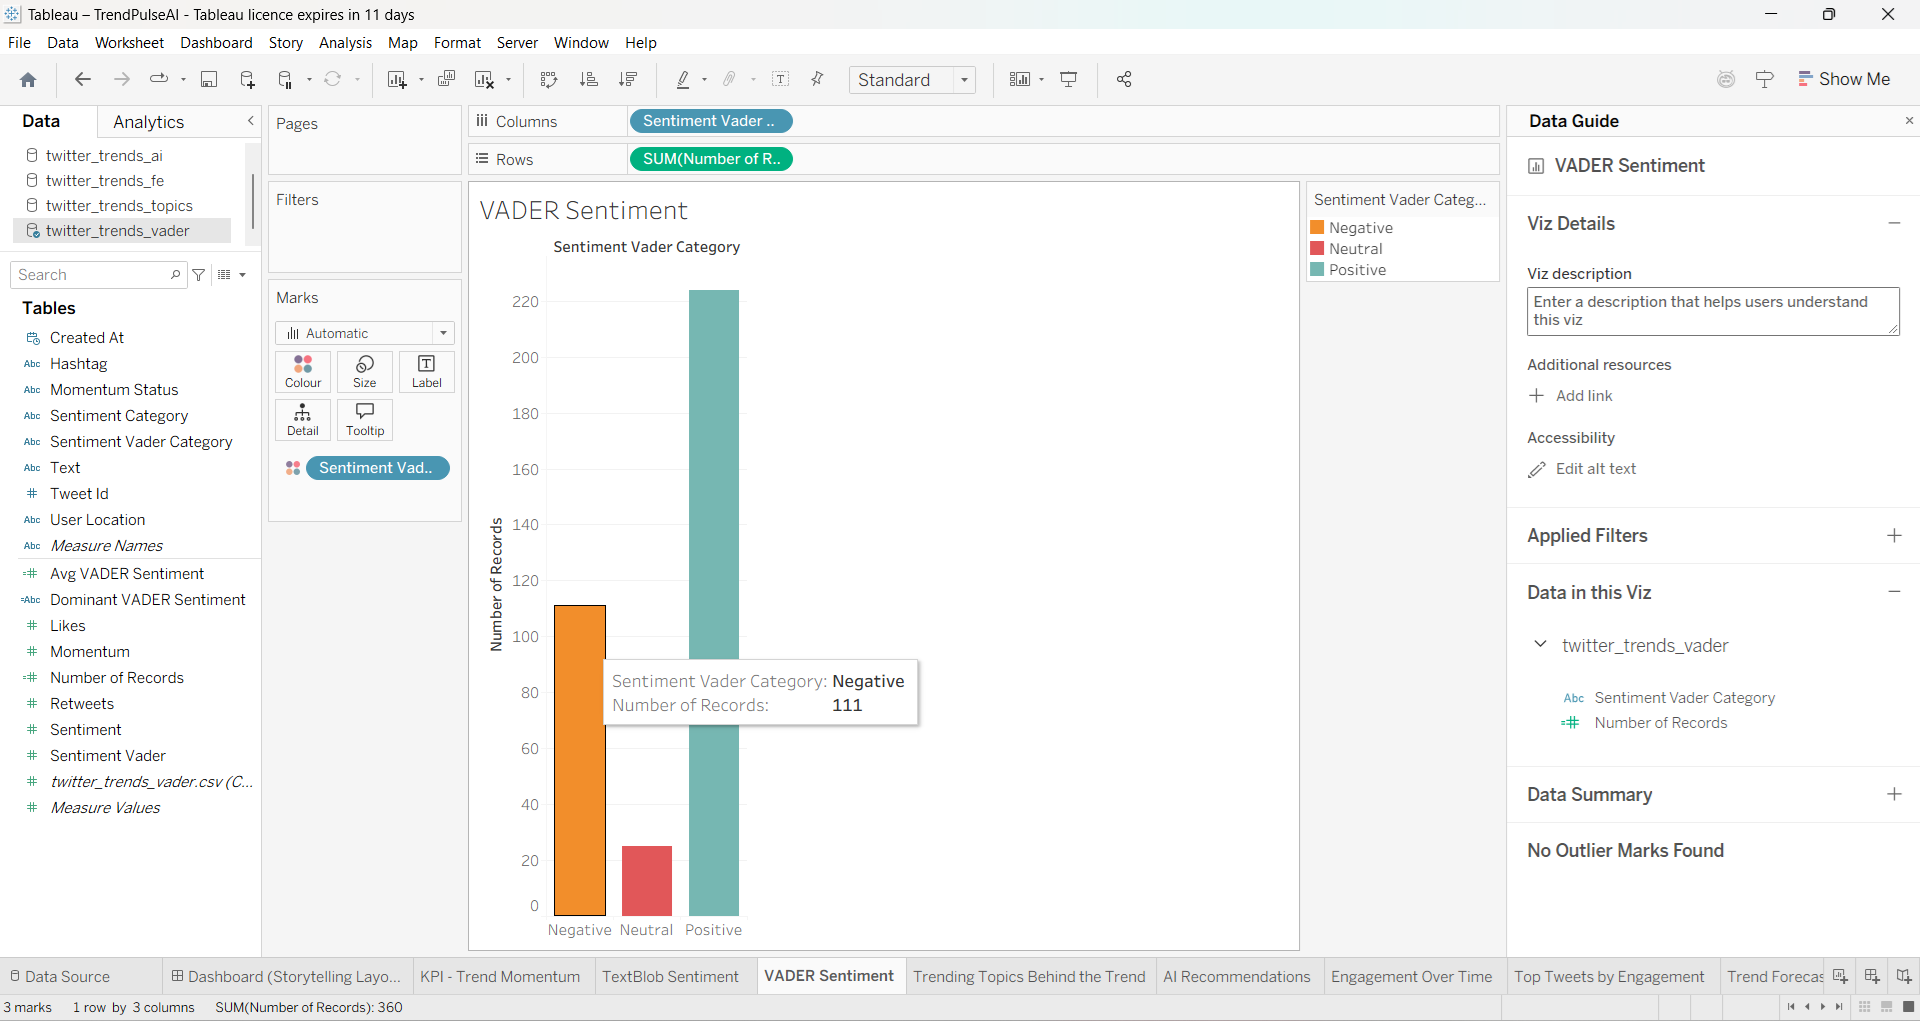The image size is (1920, 1021).
Task: Switch to filmstrip view icon
Action: point(1887,1007)
